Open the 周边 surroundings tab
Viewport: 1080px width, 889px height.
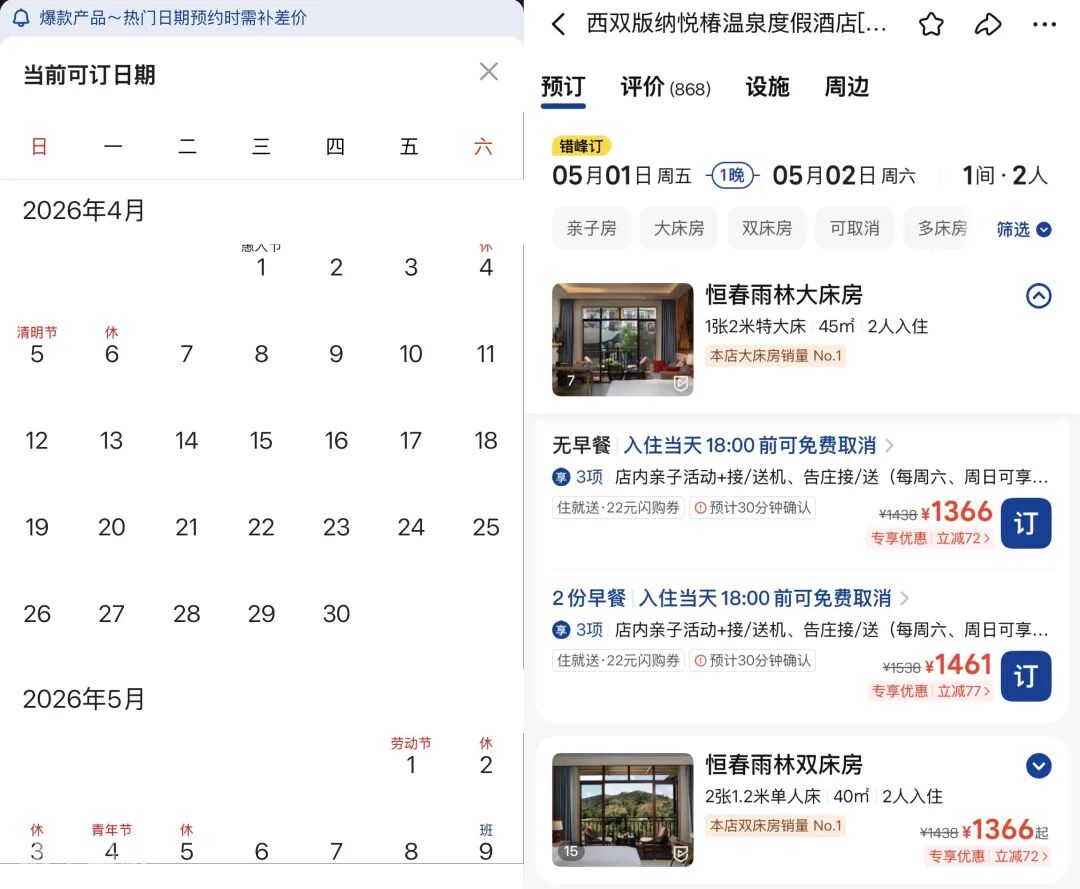click(846, 88)
